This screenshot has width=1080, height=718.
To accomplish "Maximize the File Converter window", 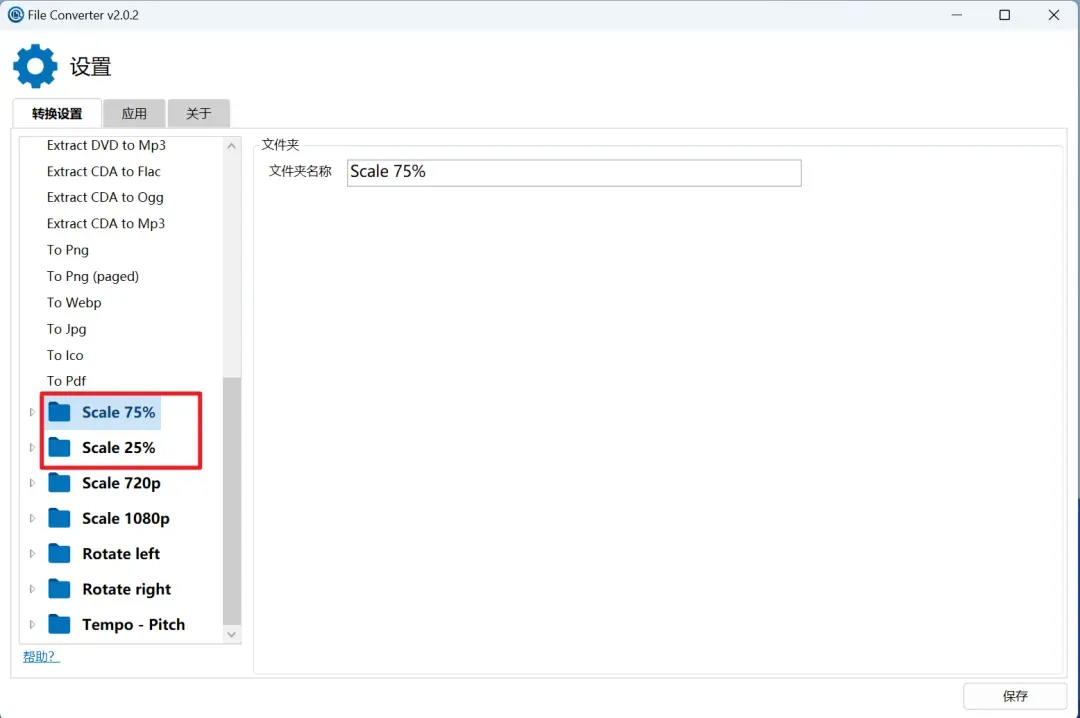I will pyautogui.click(x=1004, y=14).
